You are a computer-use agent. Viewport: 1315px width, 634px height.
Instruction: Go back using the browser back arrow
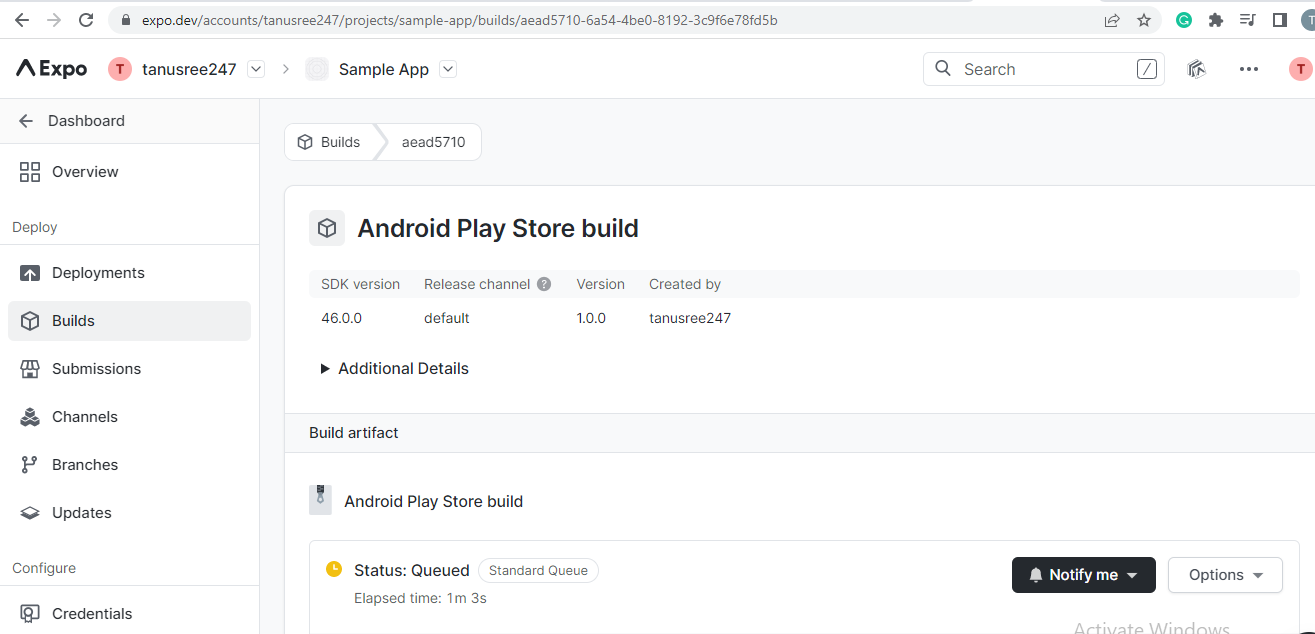coord(22,20)
